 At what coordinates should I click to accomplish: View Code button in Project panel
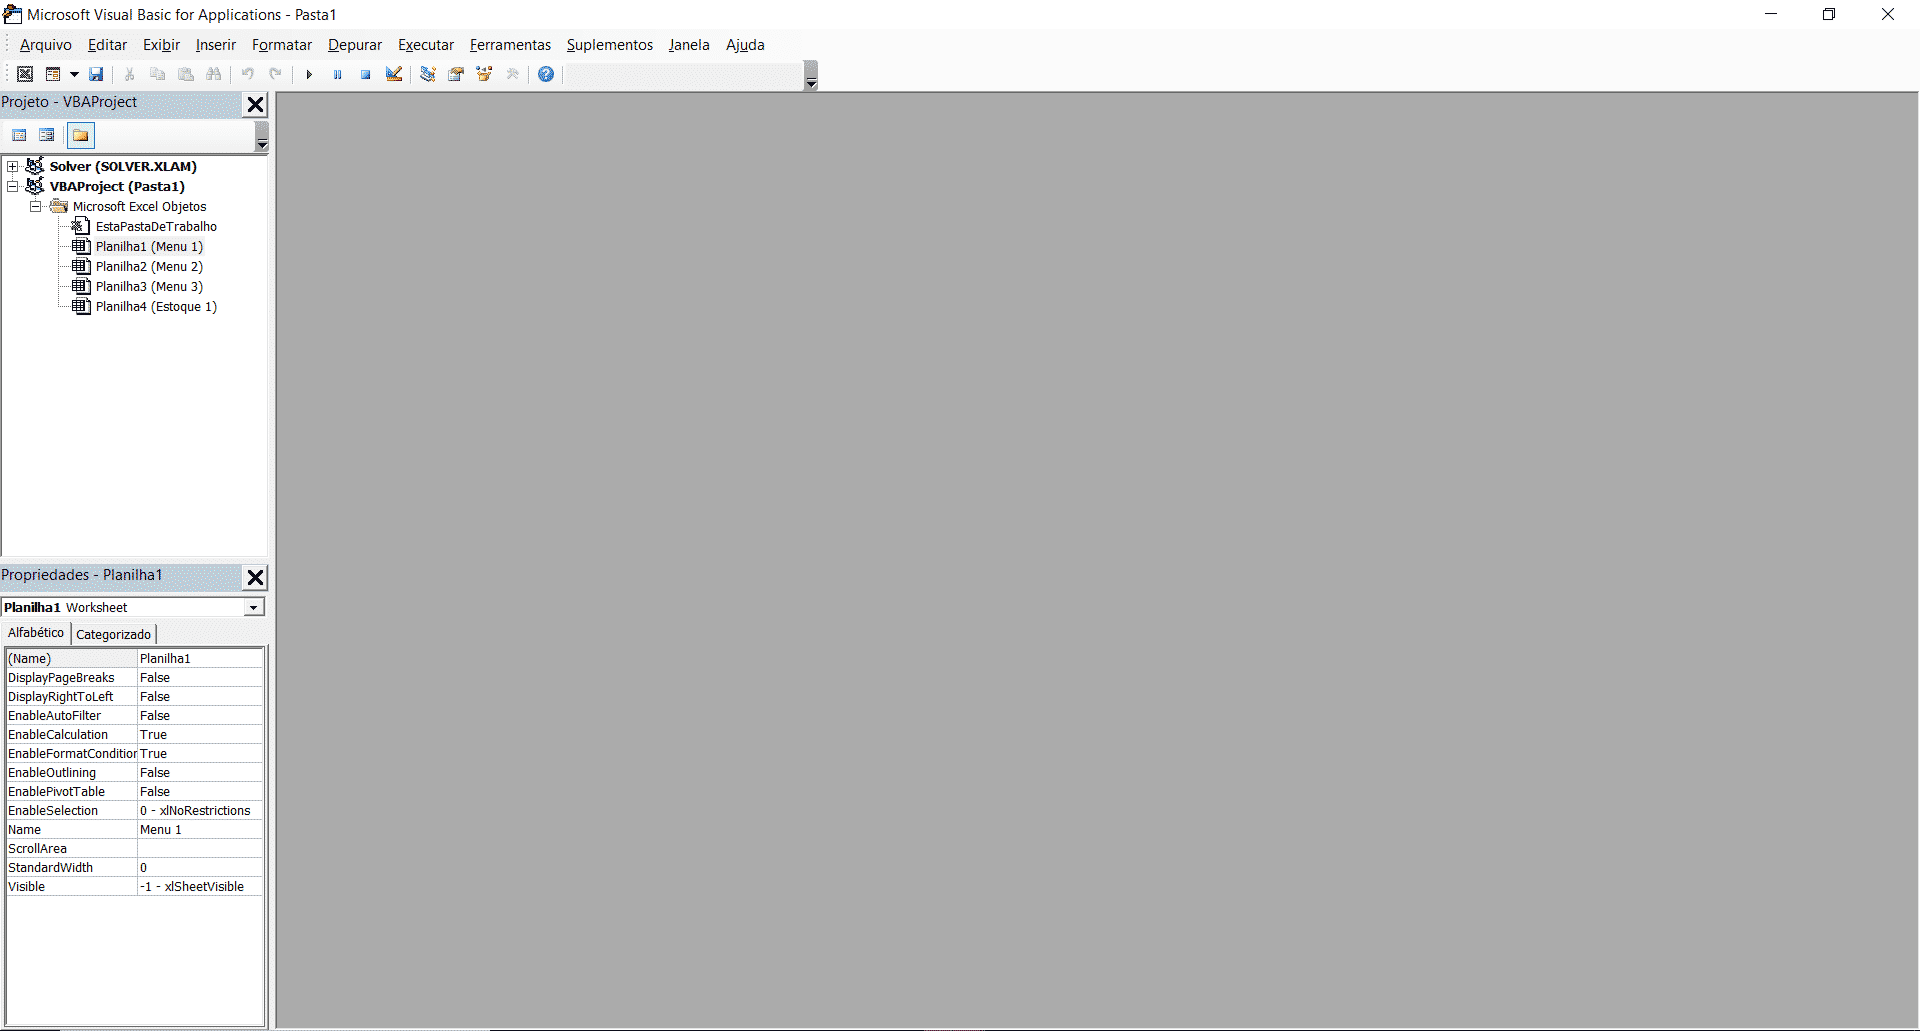click(x=19, y=135)
